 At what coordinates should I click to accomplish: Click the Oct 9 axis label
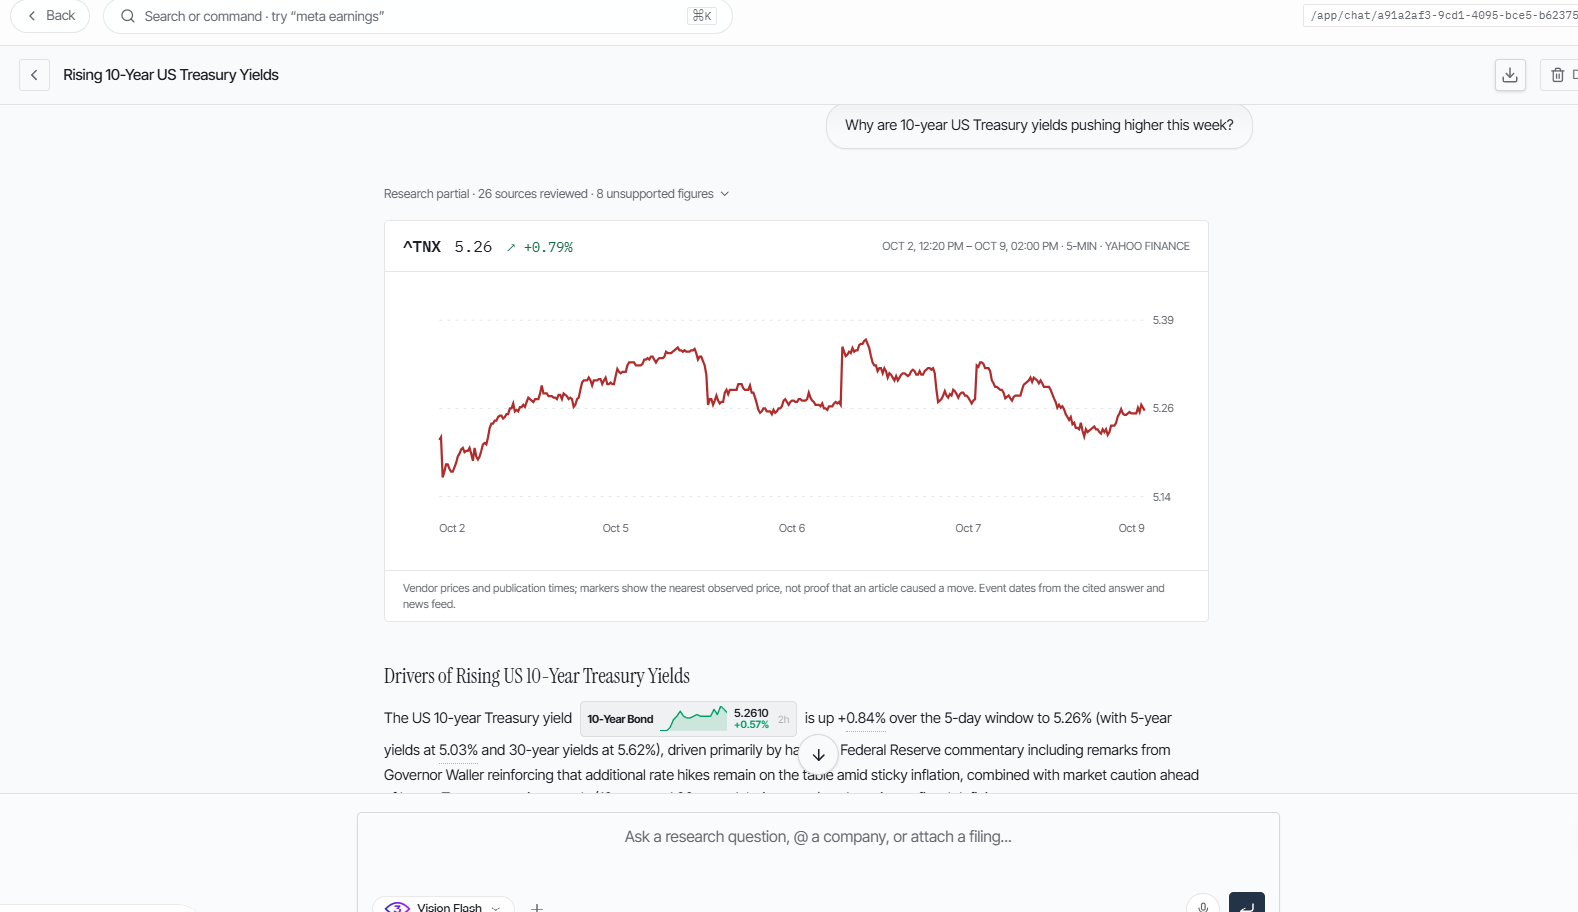(x=1131, y=528)
